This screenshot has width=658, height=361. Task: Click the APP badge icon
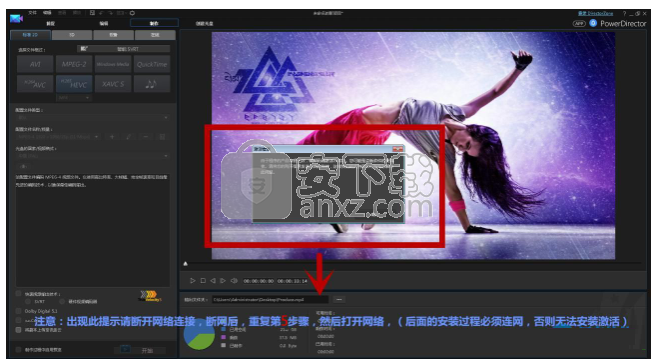pos(579,24)
